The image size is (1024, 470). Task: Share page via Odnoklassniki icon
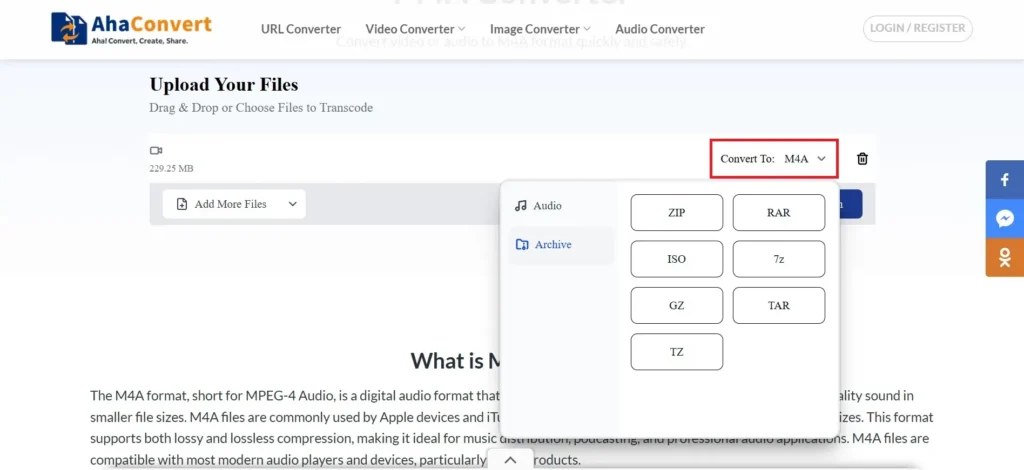pyautogui.click(x=1004, y=257)
